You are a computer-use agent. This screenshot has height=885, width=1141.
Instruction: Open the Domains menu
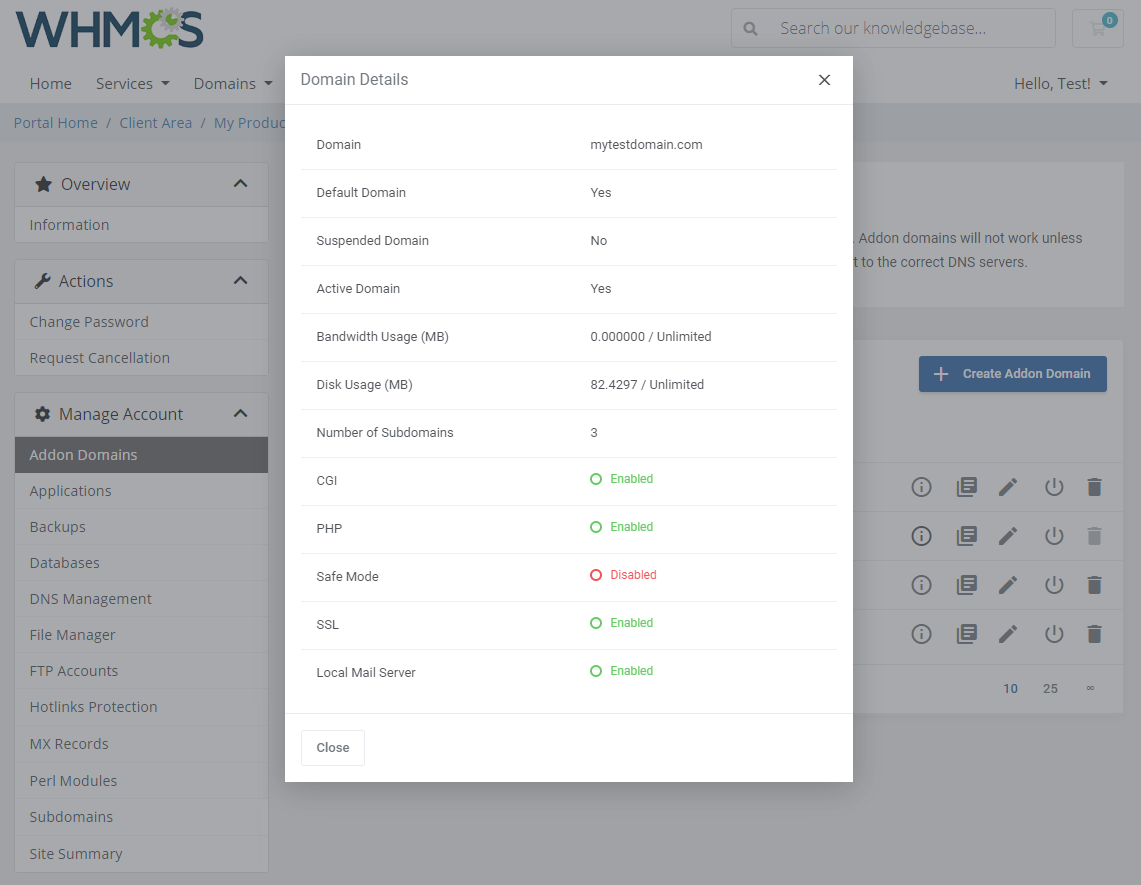tap(233, 83)
